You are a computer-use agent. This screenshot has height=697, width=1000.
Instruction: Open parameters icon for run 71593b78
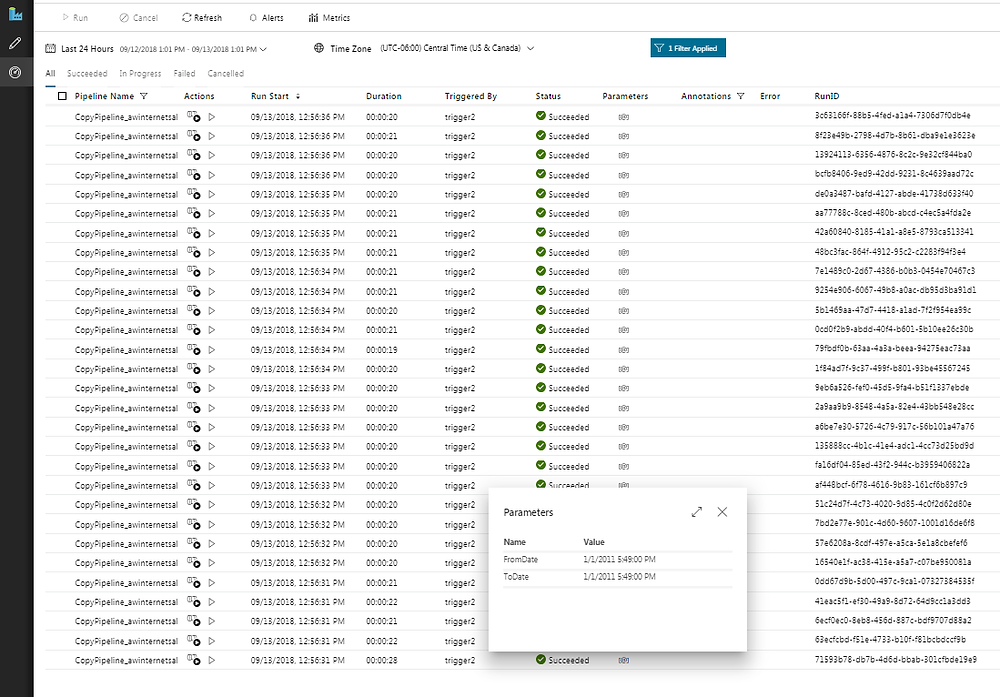point(624,661)
